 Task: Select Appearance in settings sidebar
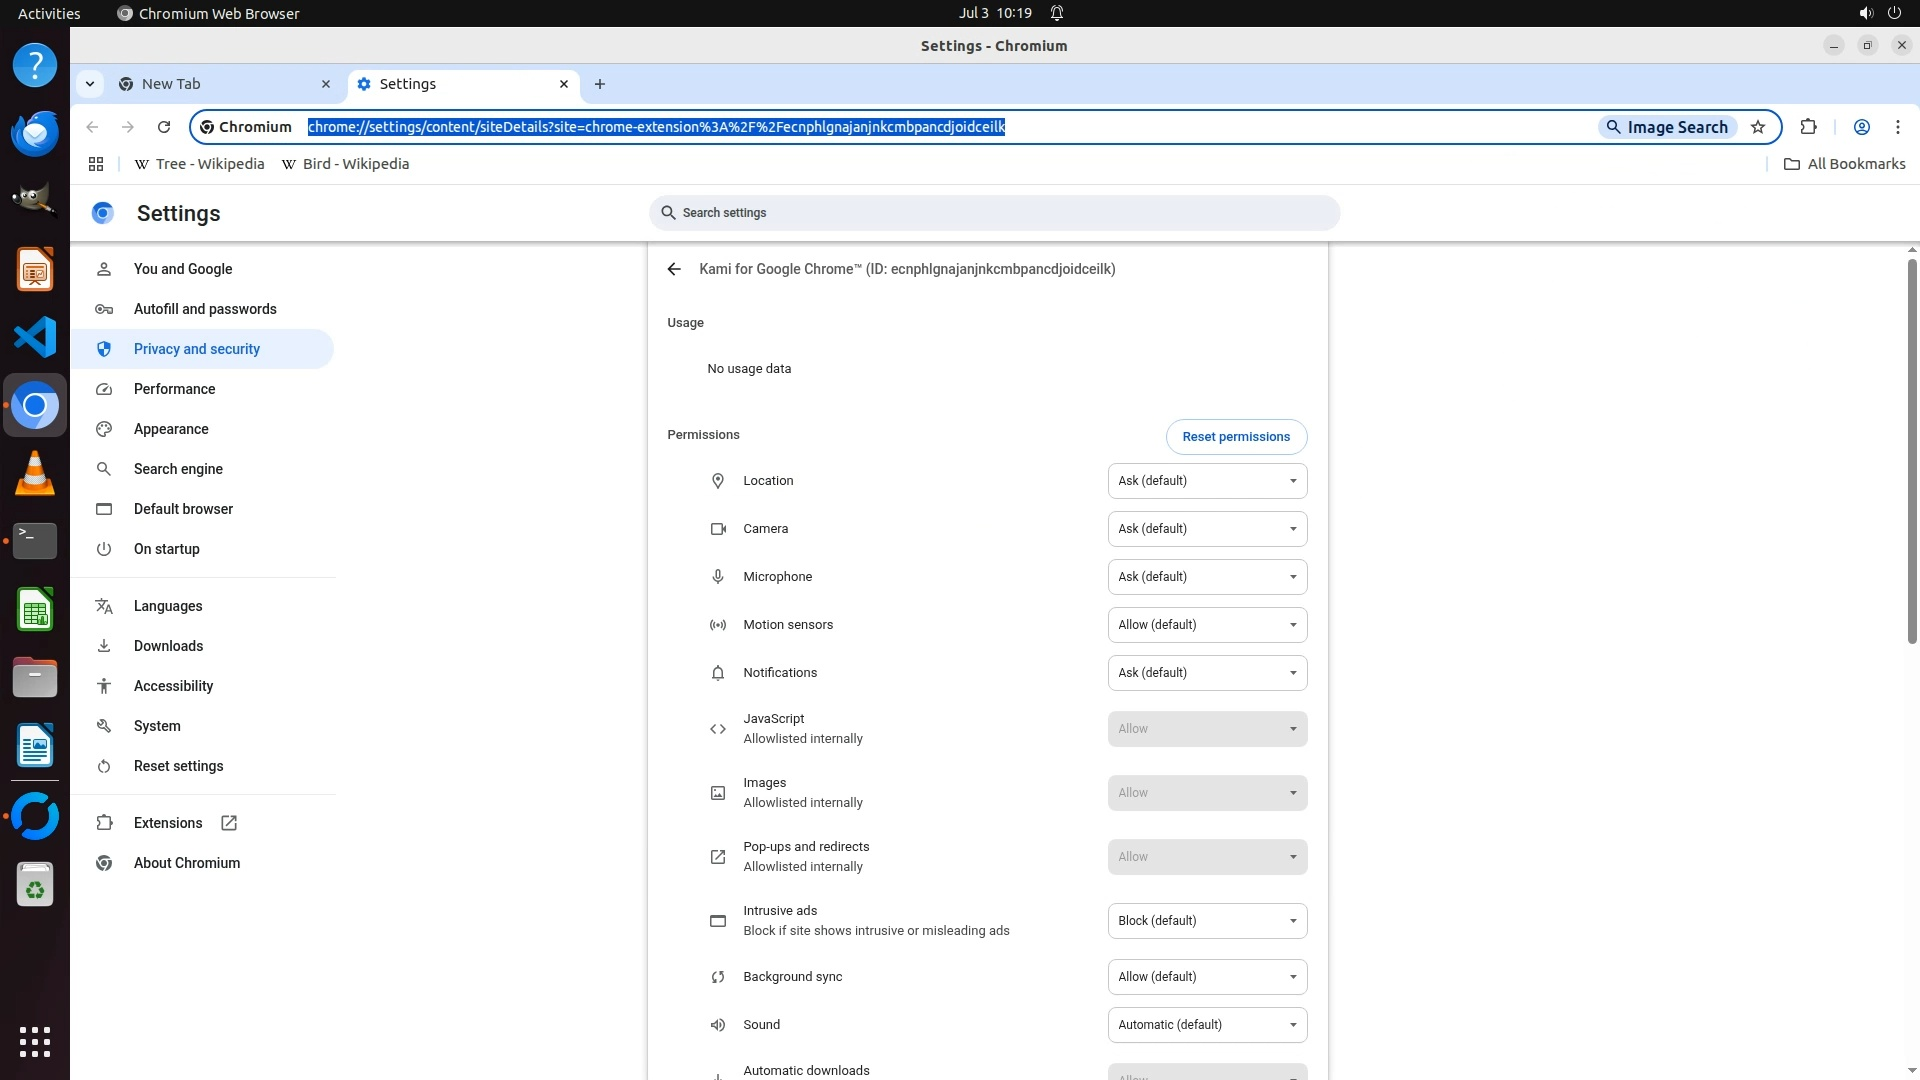coord(171,429)
